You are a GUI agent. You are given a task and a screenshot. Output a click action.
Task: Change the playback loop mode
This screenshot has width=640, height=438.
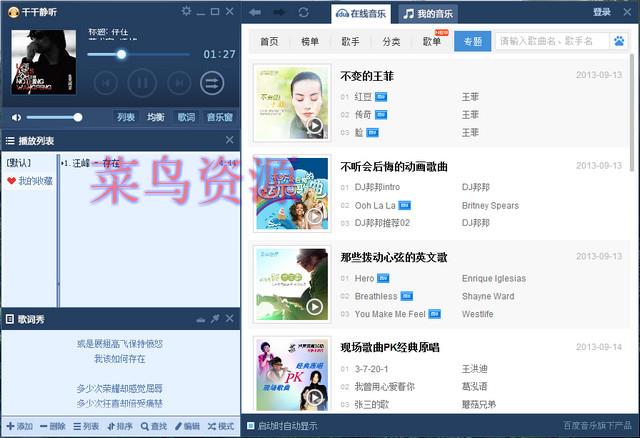pyautogui.click(x=212, y=83)
